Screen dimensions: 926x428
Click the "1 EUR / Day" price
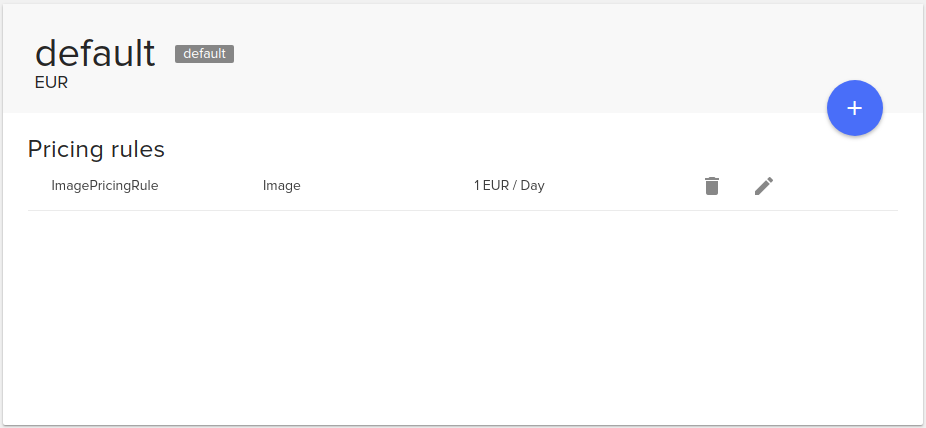(x=509, y=185)
